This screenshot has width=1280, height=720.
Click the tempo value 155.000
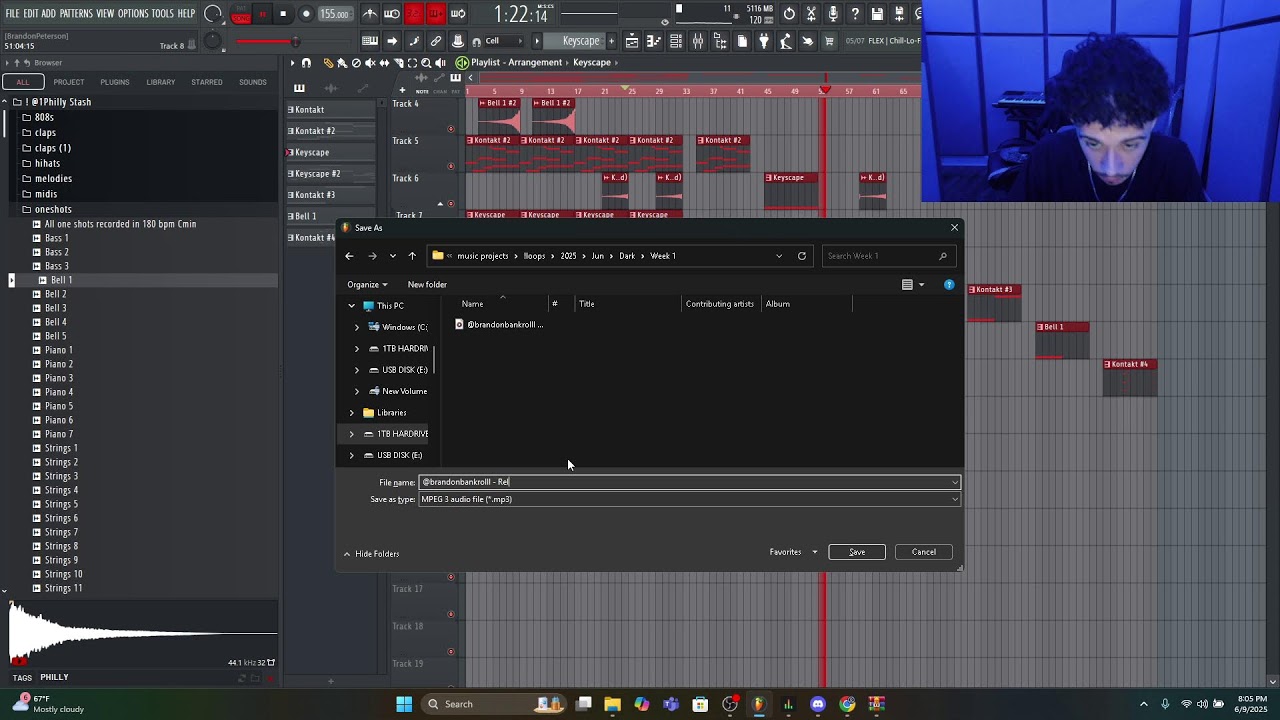click(x=335, y=14)
